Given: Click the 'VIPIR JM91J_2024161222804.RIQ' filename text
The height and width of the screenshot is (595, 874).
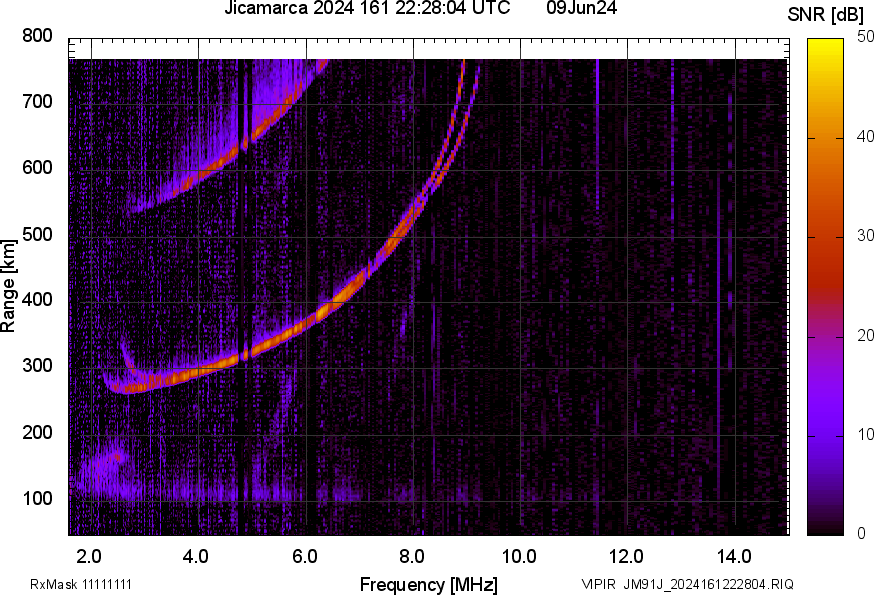Looking at the screenshot, I should pos(687,584).
